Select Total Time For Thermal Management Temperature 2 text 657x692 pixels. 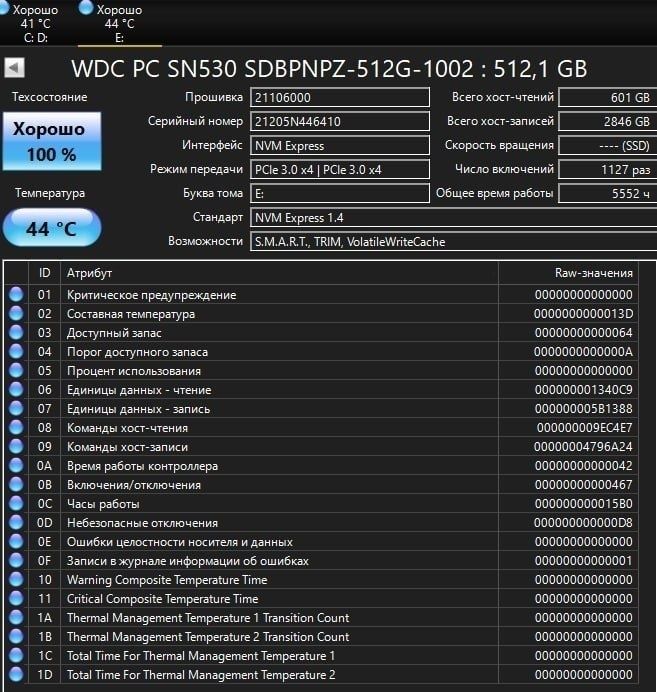coord(201,674)
